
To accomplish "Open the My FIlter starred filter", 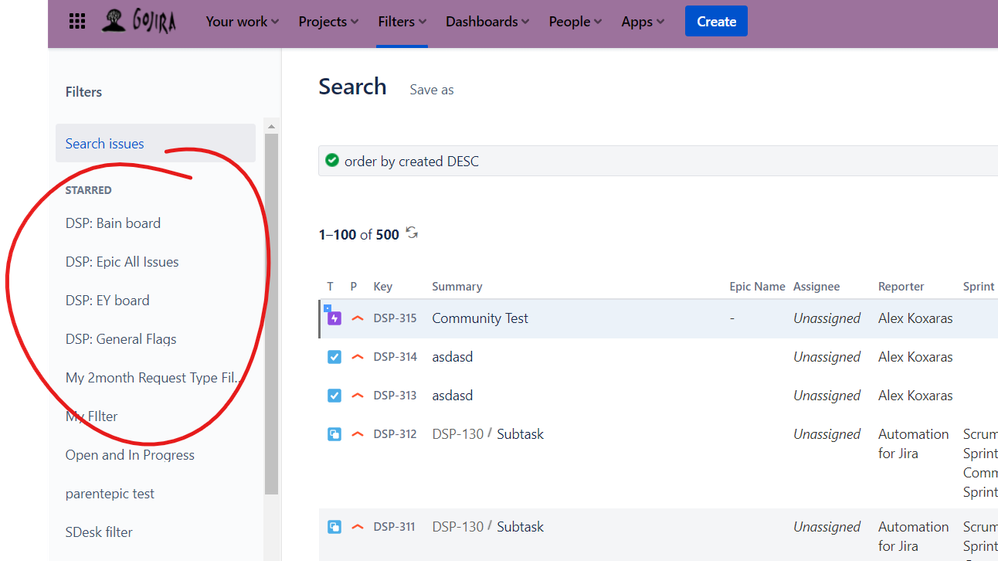I will 91,416.
